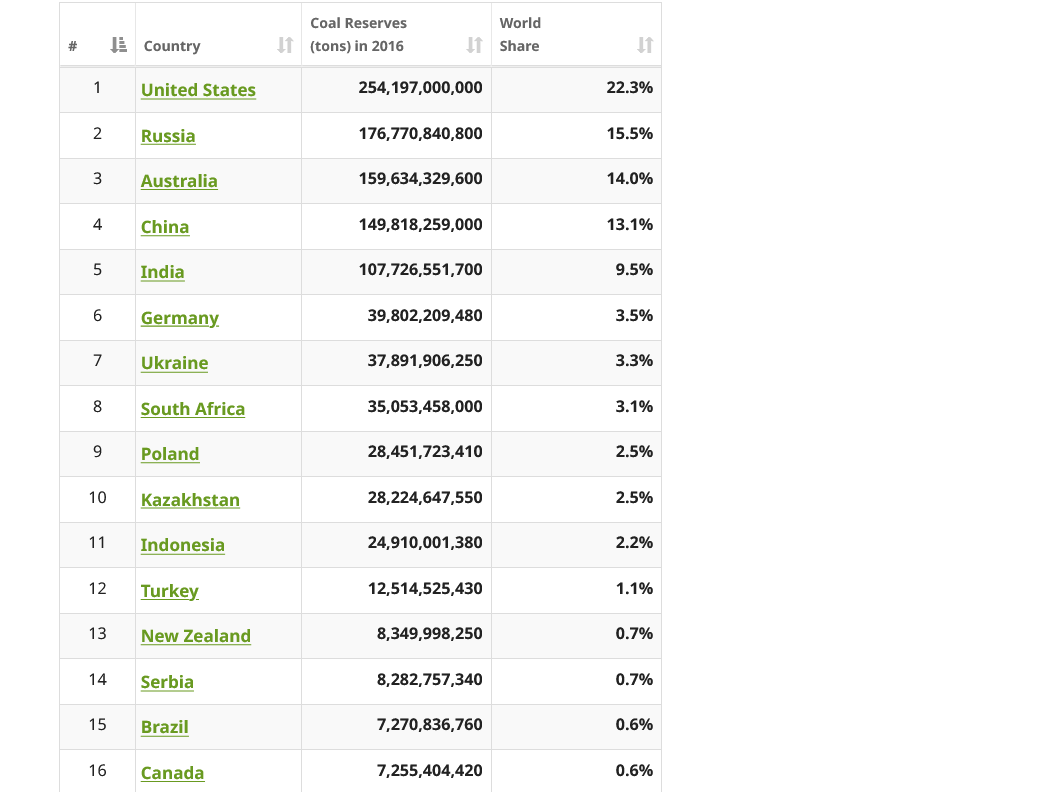Viewport: 1058px width, 792px height.
Task: Select the China link
Action: tap(165, 227)
